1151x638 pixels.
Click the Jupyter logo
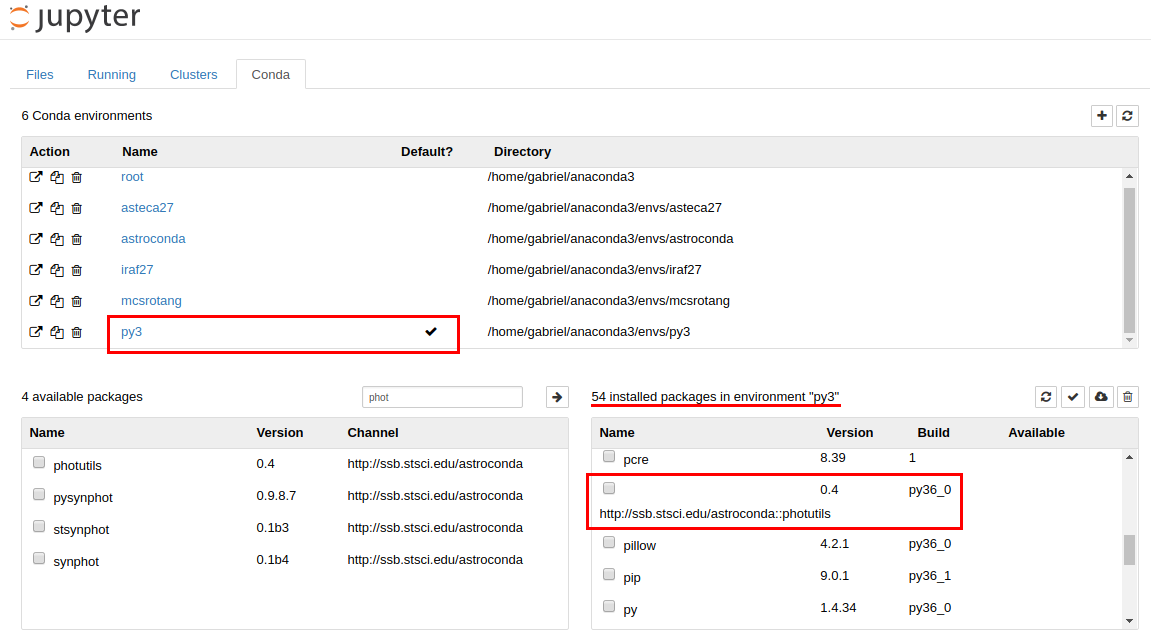pyautogui.click(x=75, y=17)
